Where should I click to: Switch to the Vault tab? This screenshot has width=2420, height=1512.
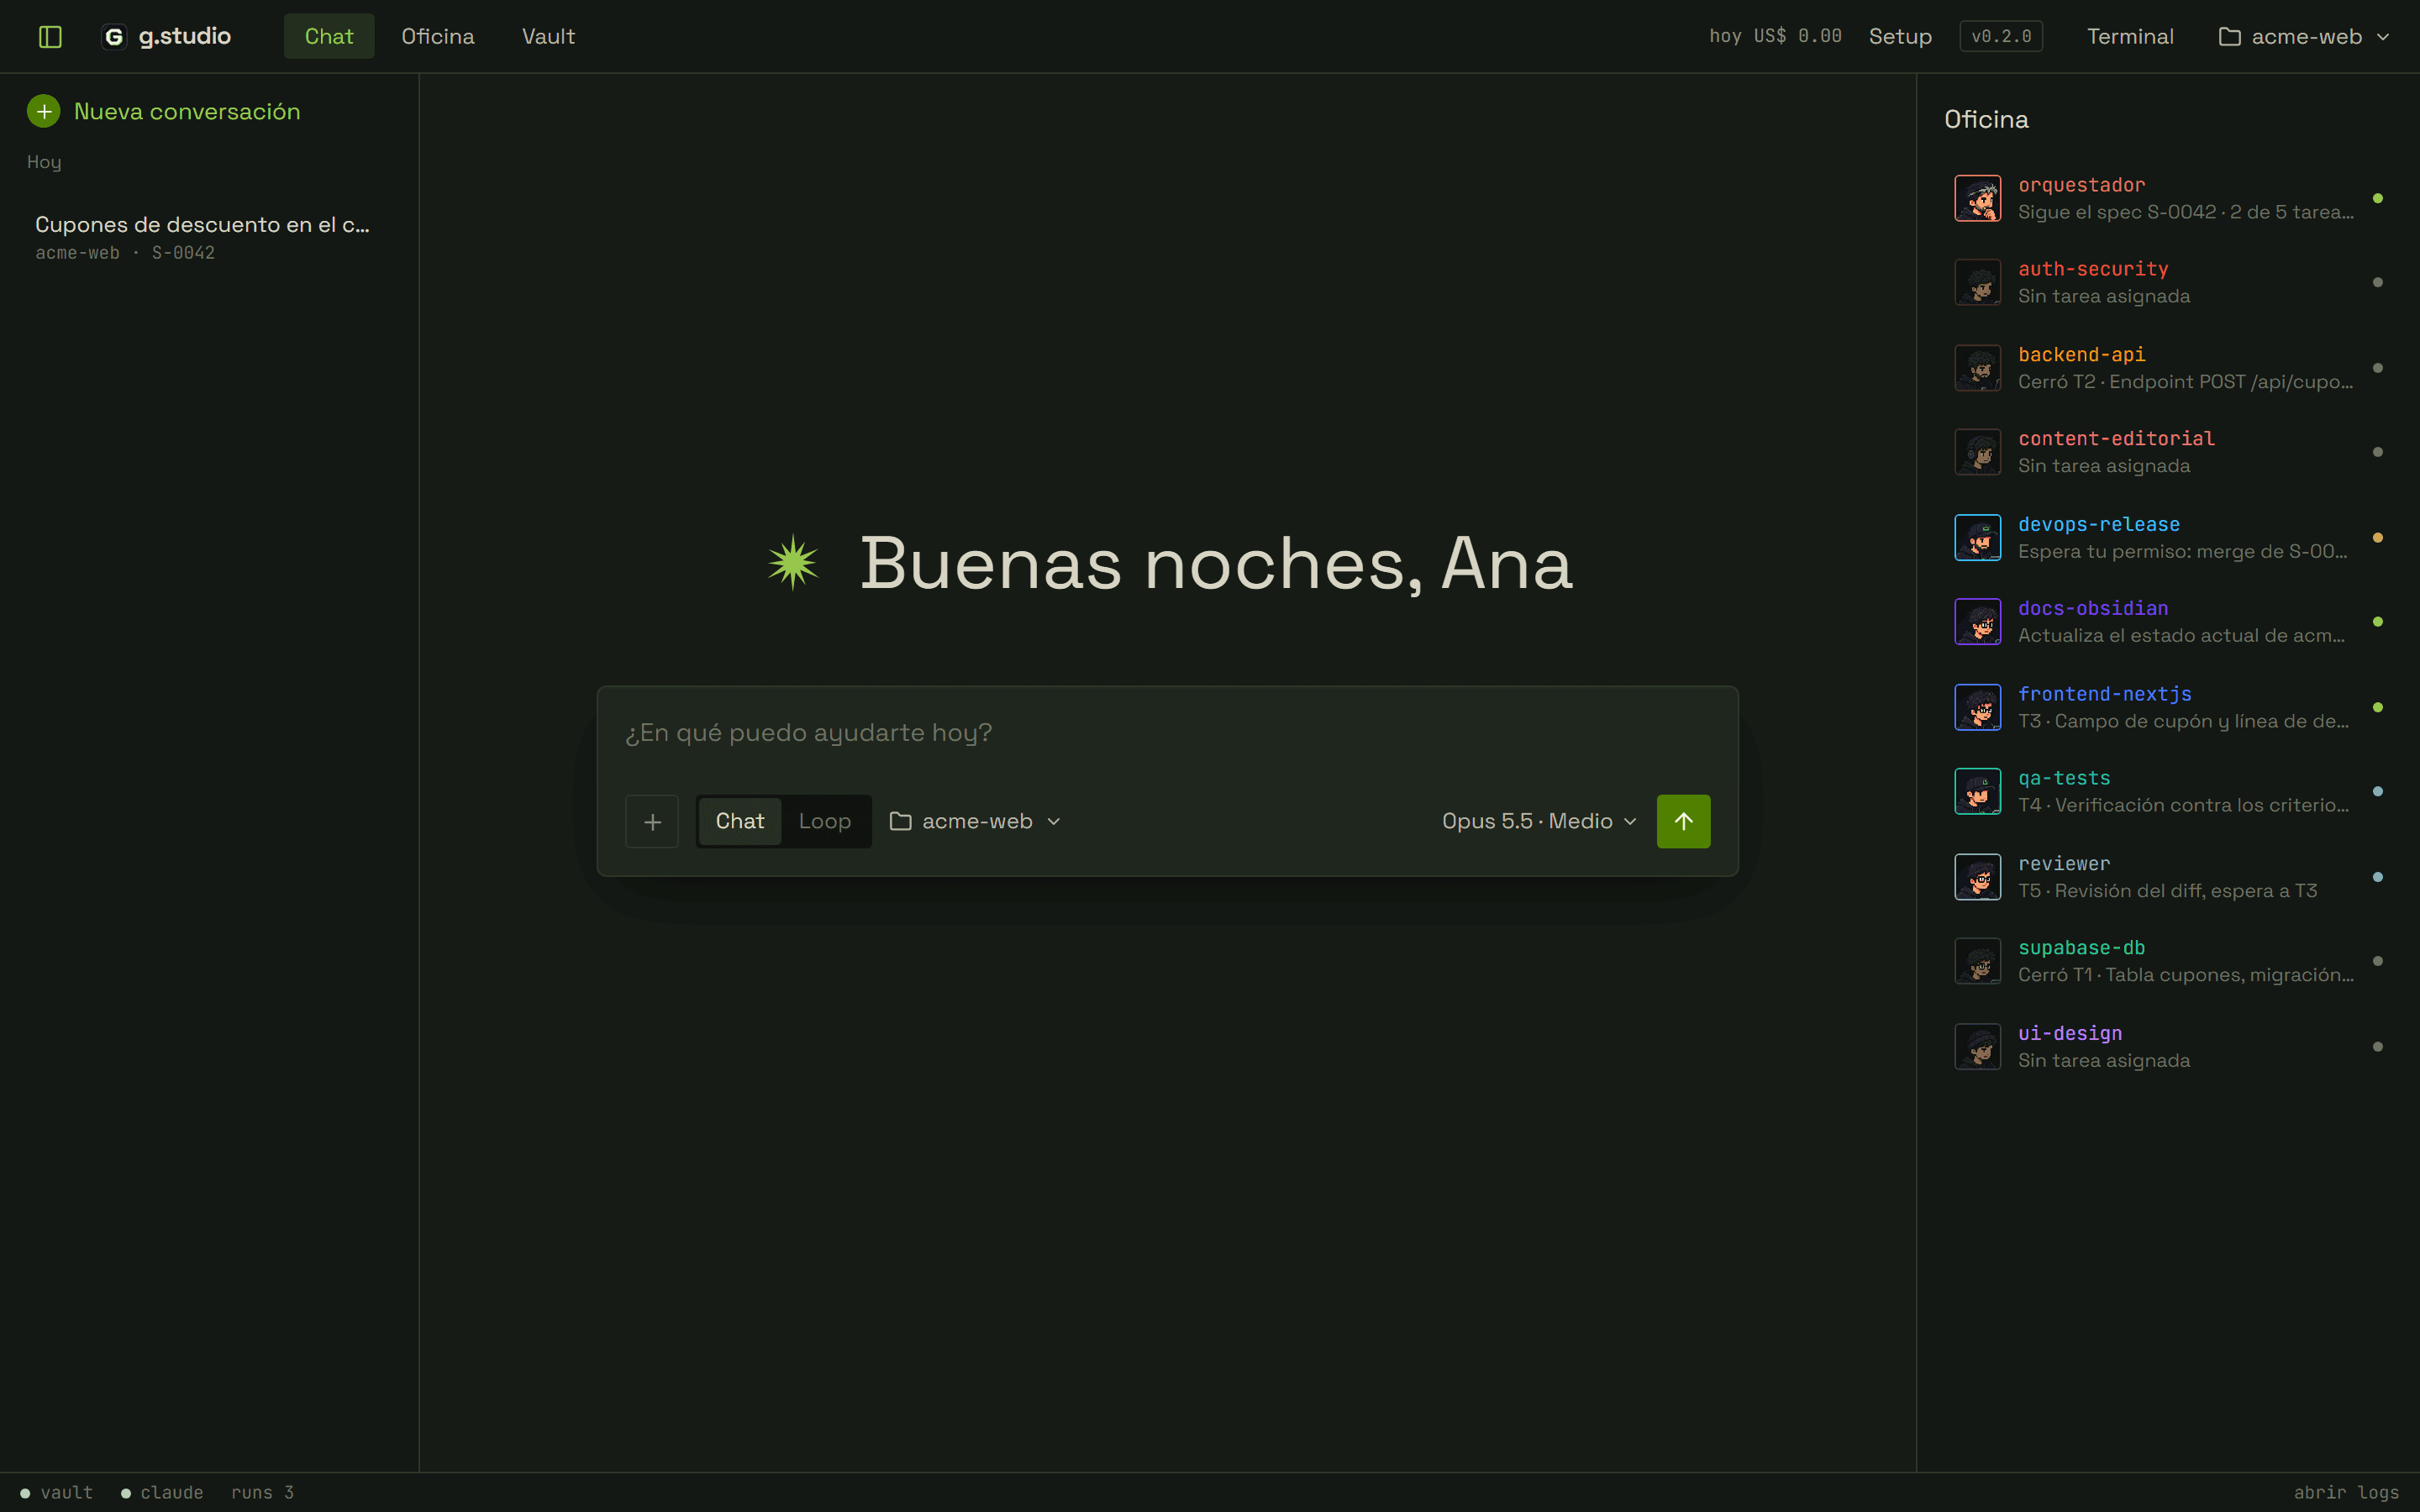click(x=548, y=37)
